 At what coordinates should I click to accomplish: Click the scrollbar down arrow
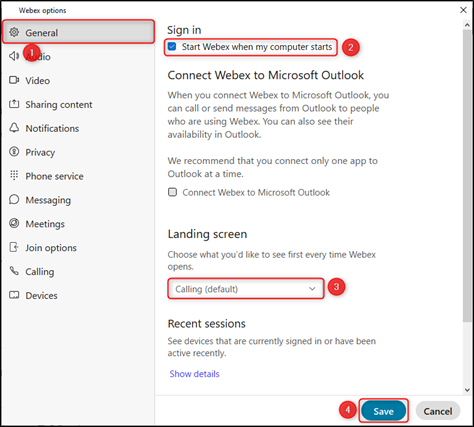point(467,390)
